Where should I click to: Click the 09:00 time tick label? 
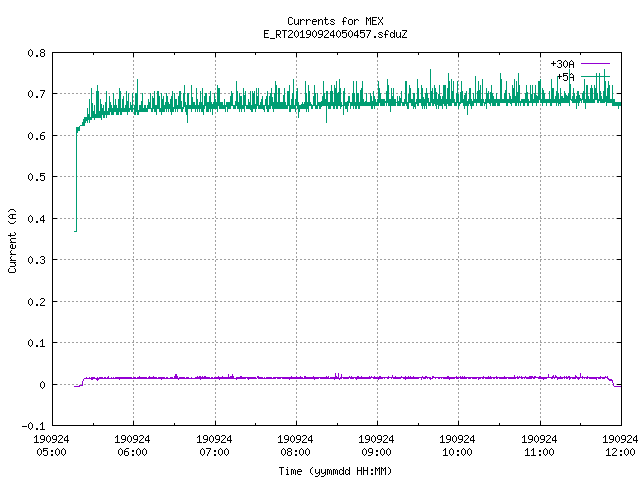pyautogui.click(x=376, y=452)
